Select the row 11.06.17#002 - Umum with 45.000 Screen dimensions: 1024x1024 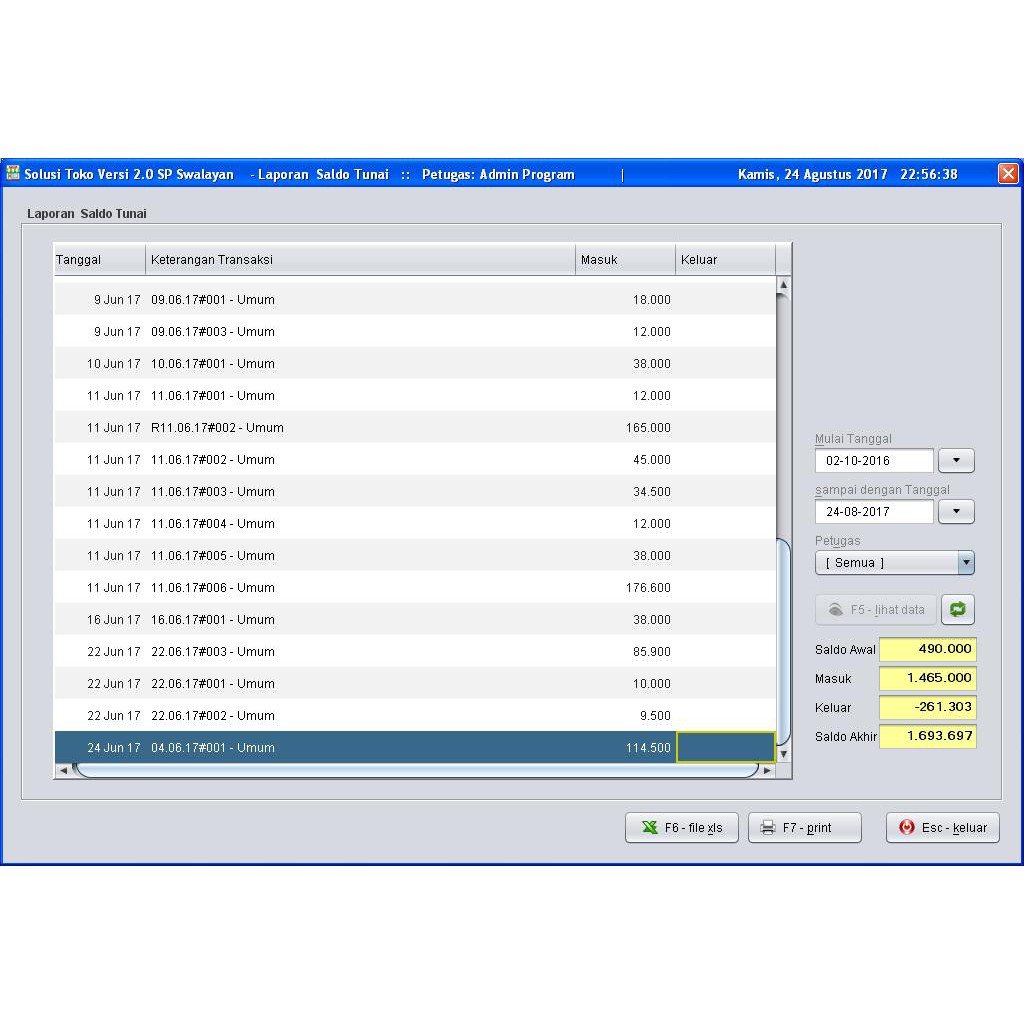pos(415,460)
